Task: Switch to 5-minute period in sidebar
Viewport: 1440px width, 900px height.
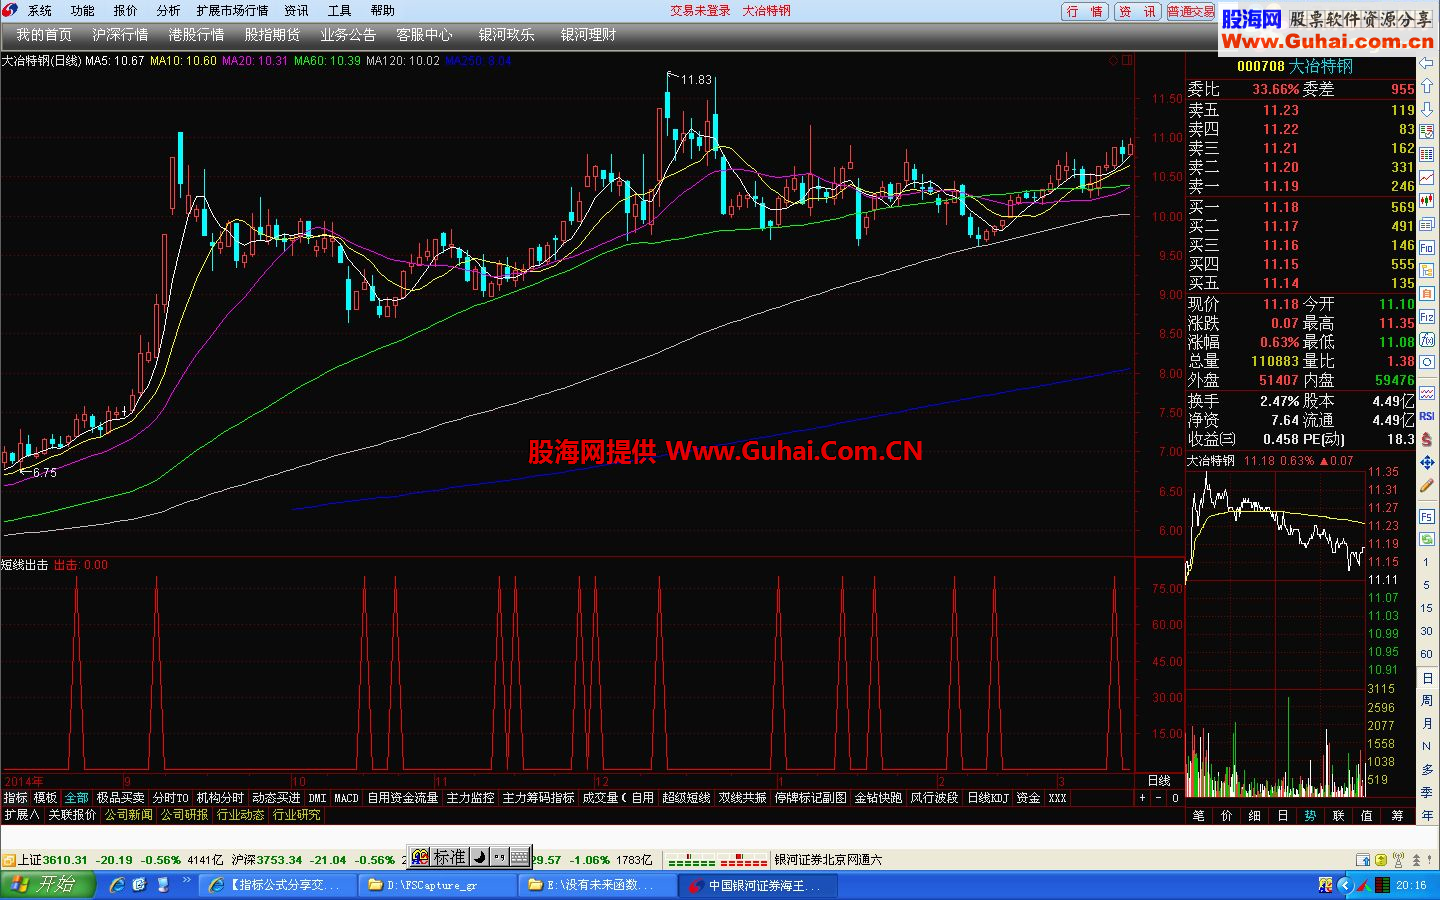Action: pos(1427,586)
